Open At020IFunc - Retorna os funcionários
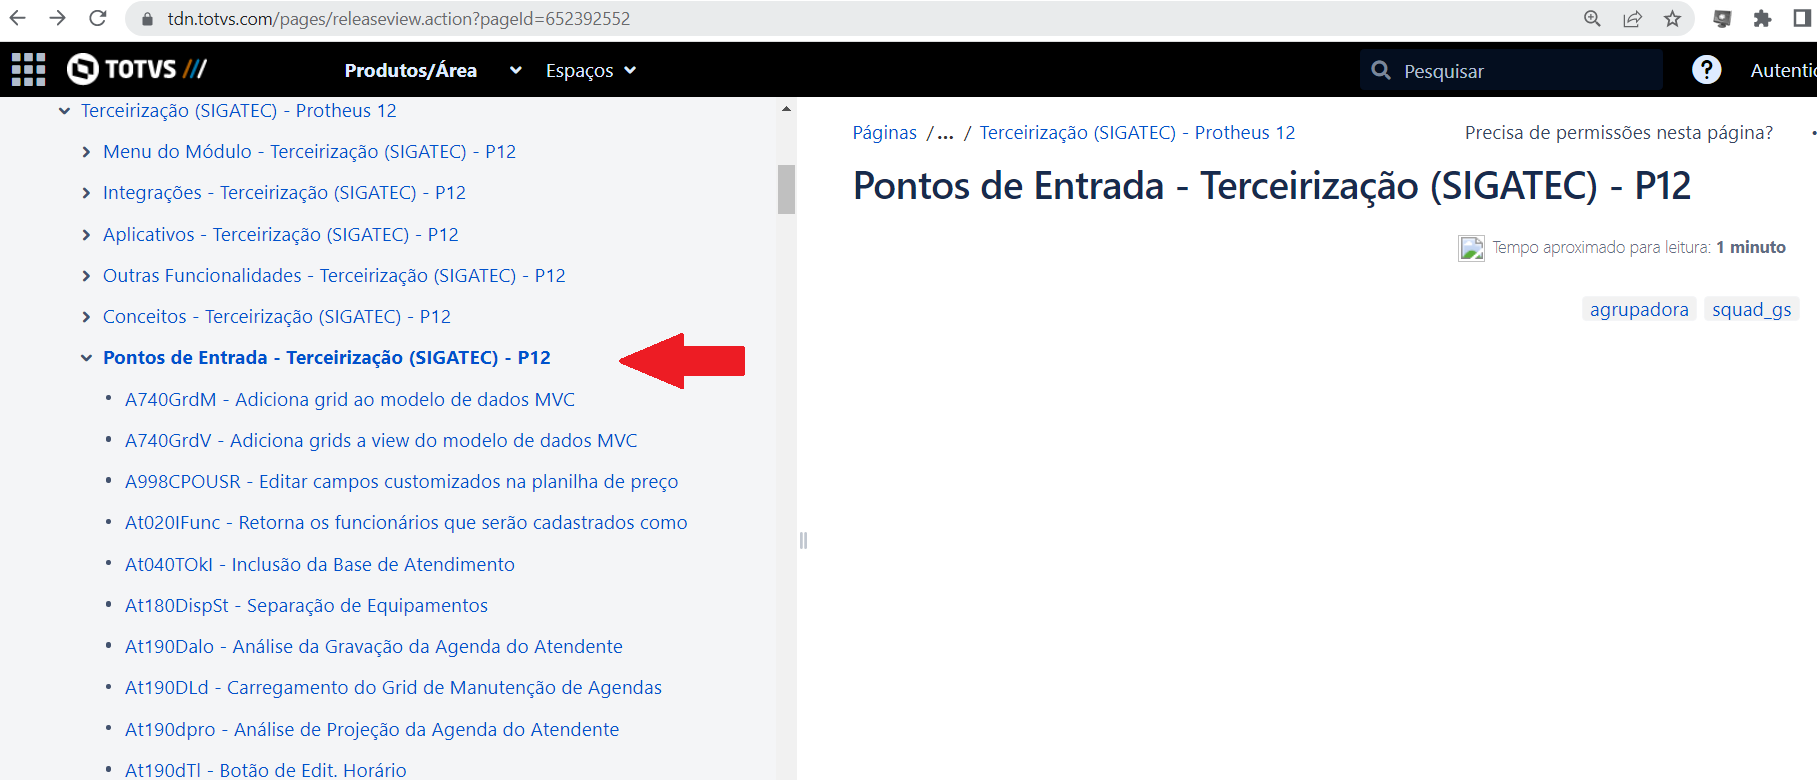 (x=406, y=523)
